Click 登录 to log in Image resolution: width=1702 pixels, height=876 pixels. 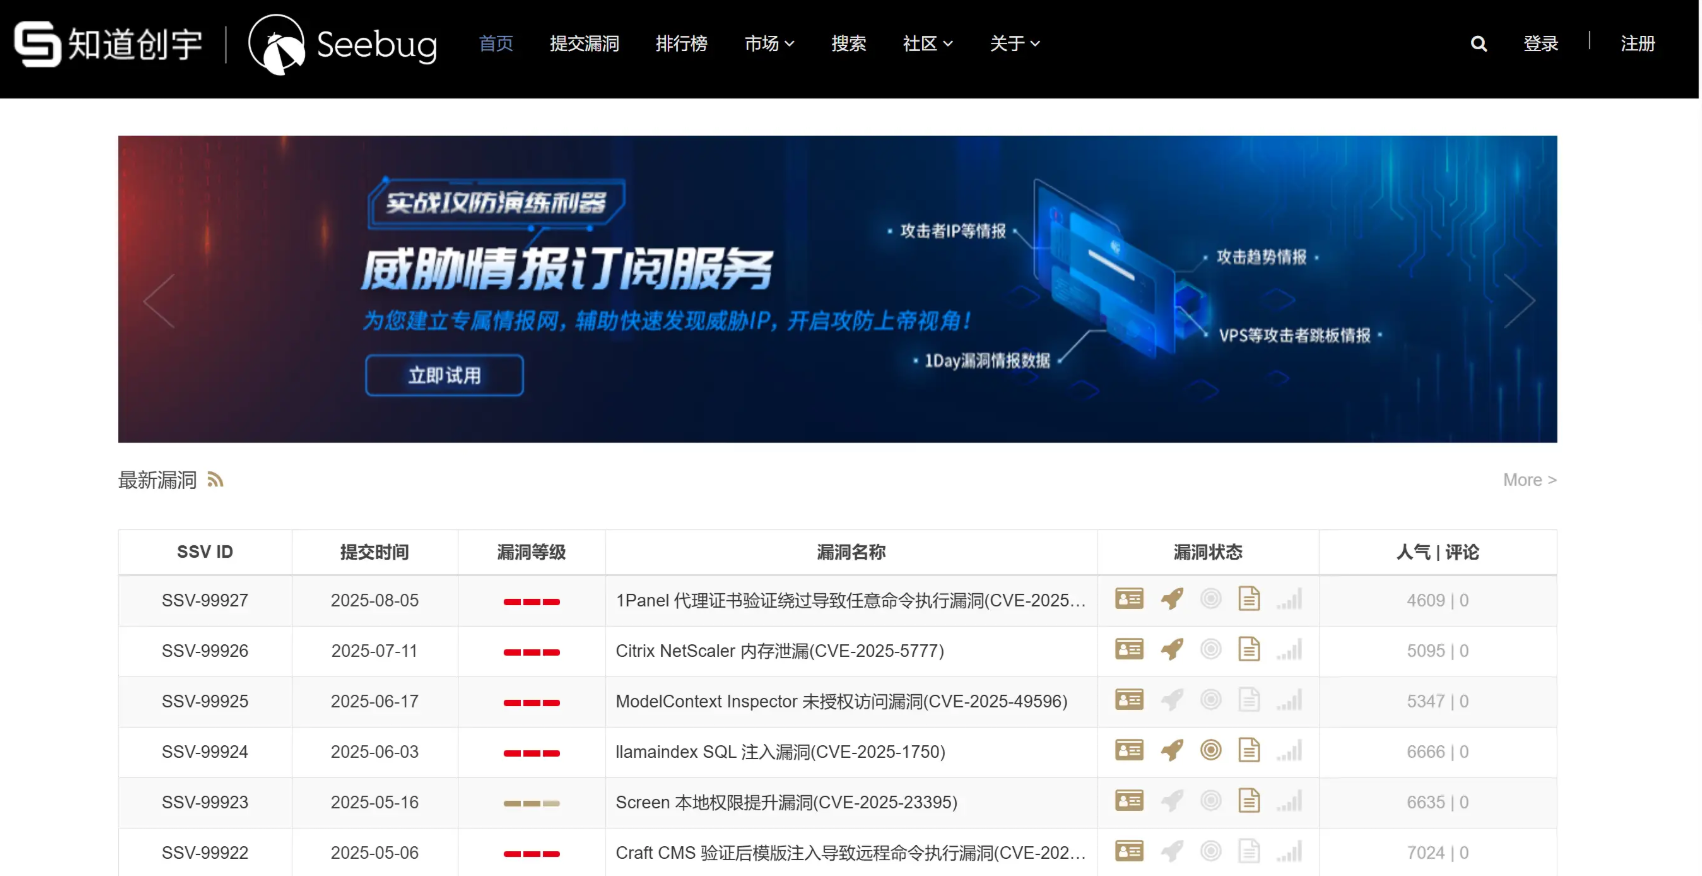pyautogui.click(x=1540, y=44)
